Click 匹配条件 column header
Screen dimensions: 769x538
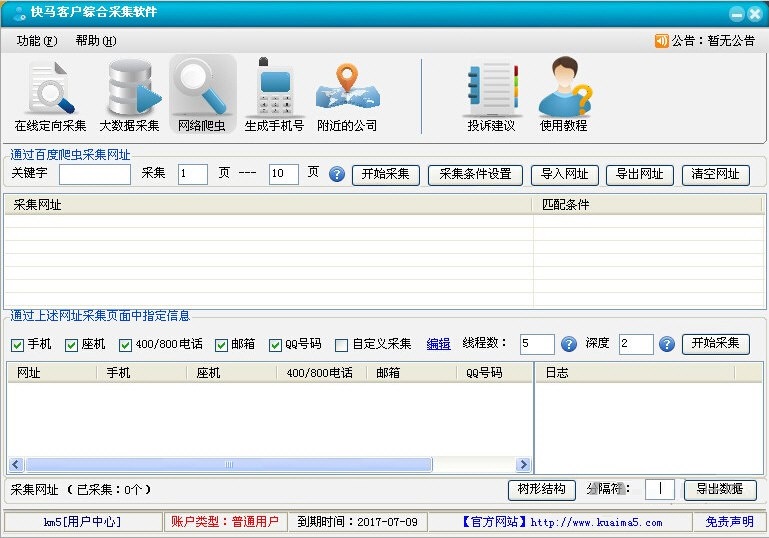648,205
